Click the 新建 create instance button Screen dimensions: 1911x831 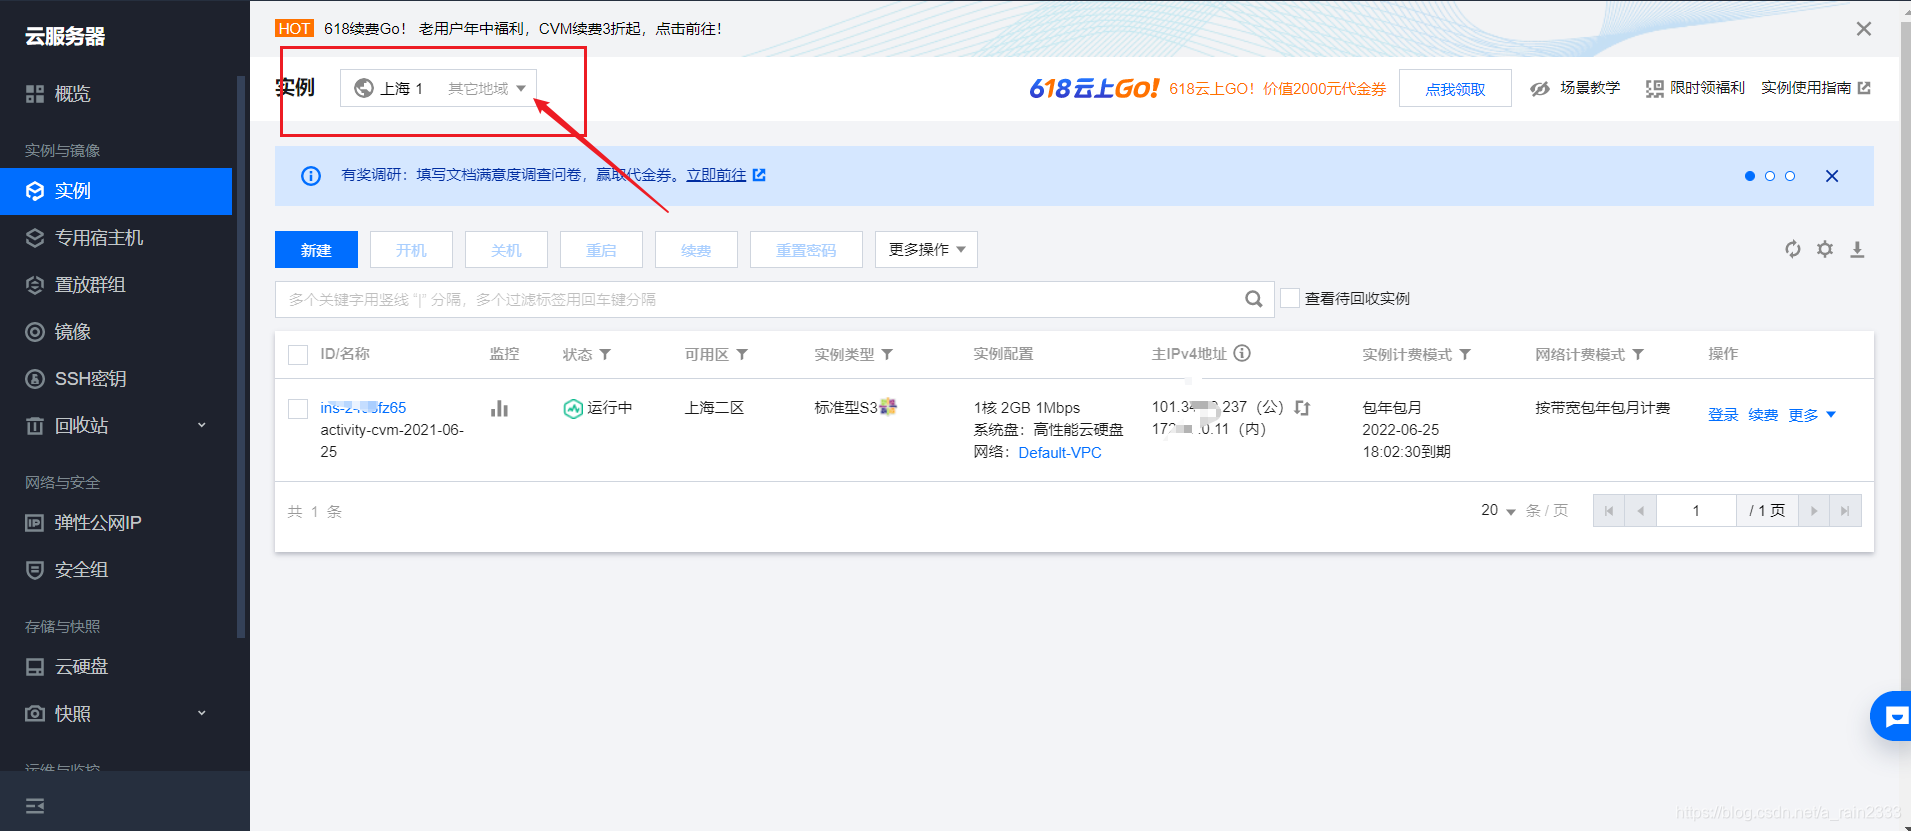point(316,250)
